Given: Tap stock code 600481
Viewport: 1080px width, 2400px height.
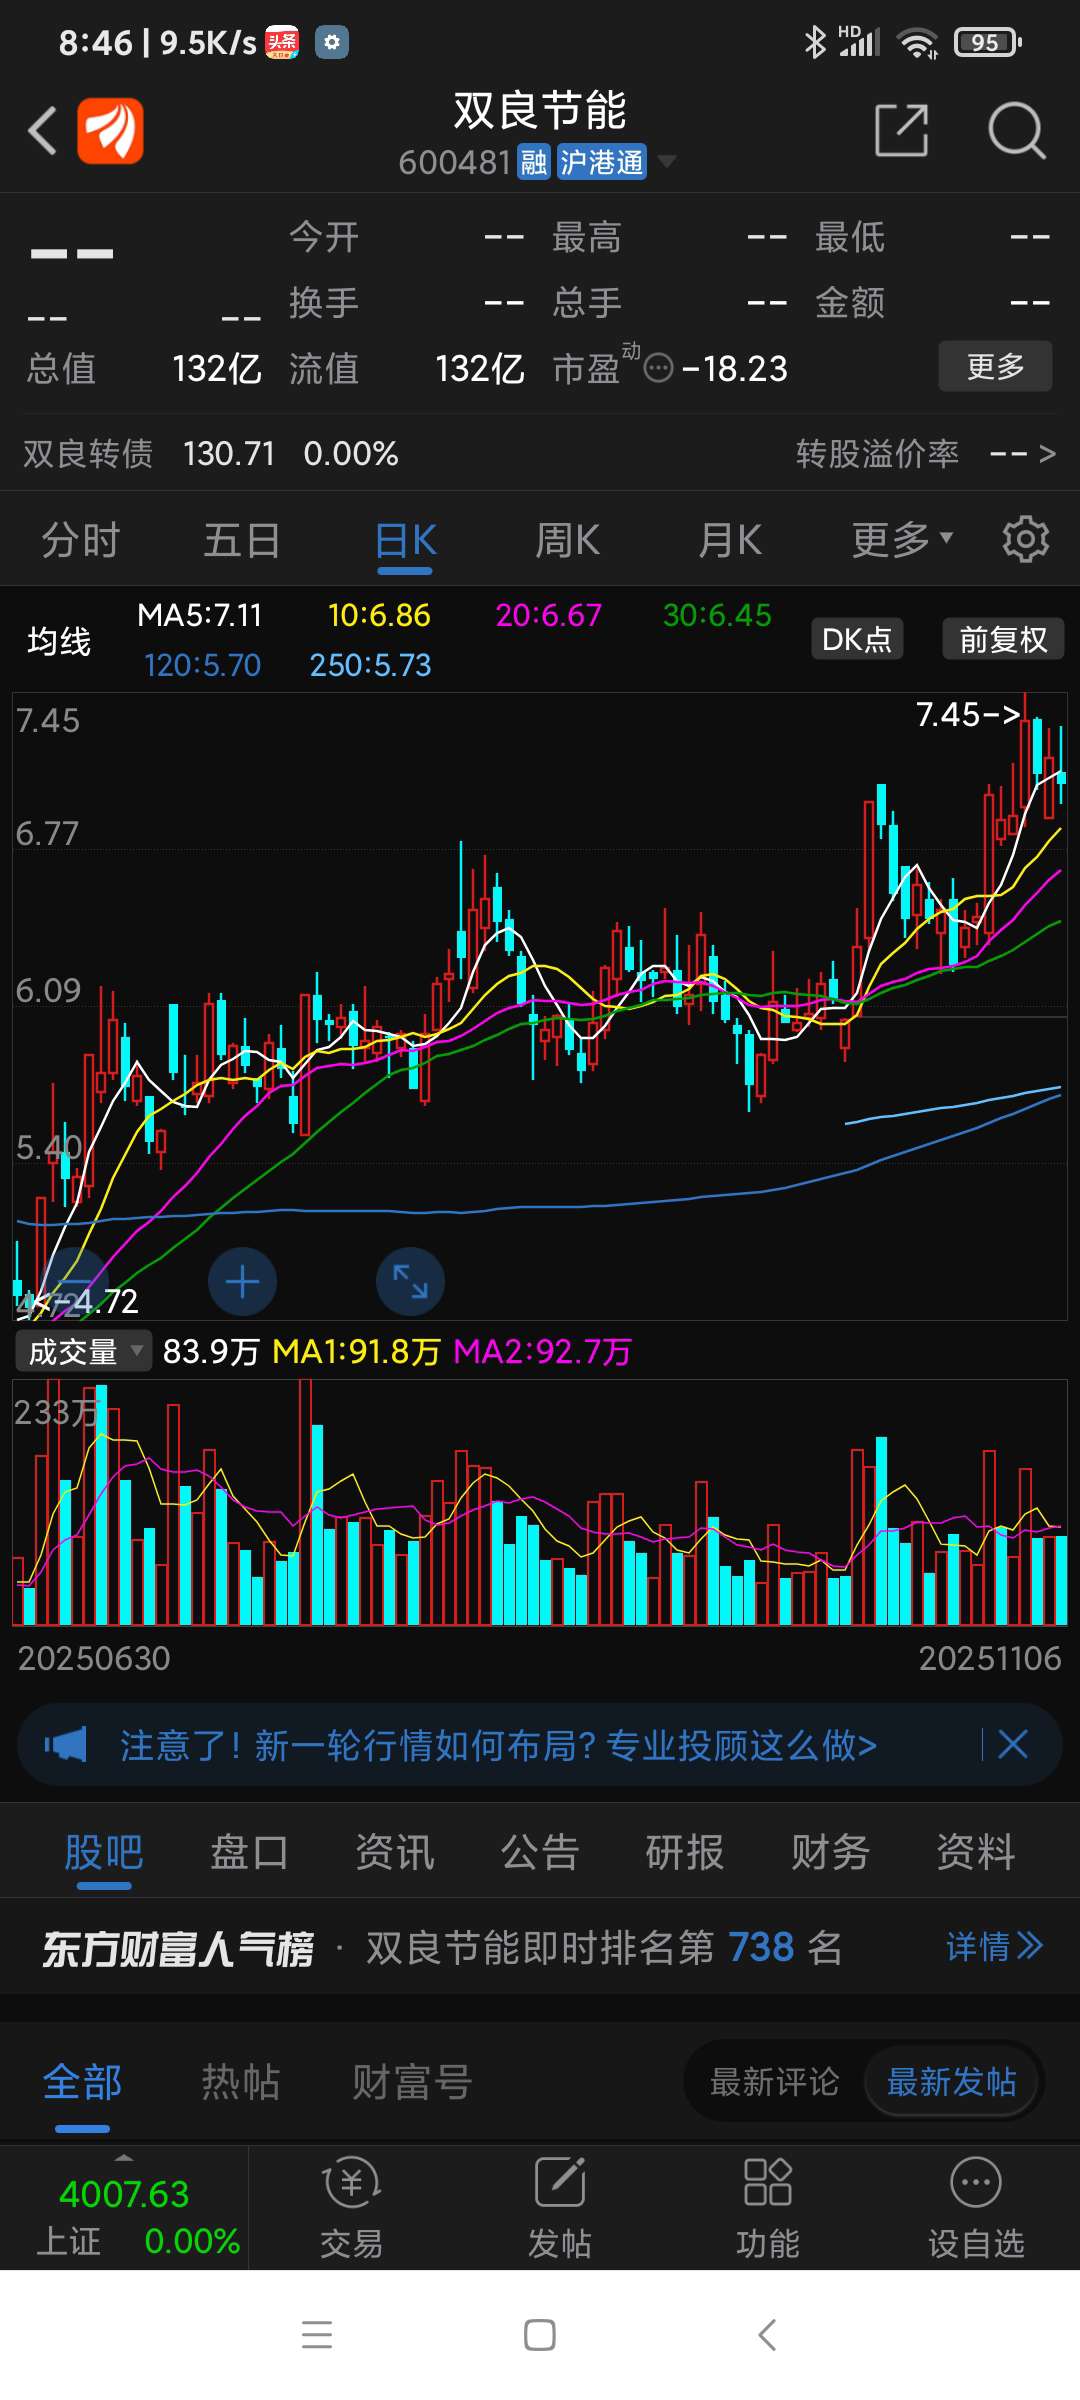Looking at the screenshot, I should pyautogui.click(x=455, y=162).
